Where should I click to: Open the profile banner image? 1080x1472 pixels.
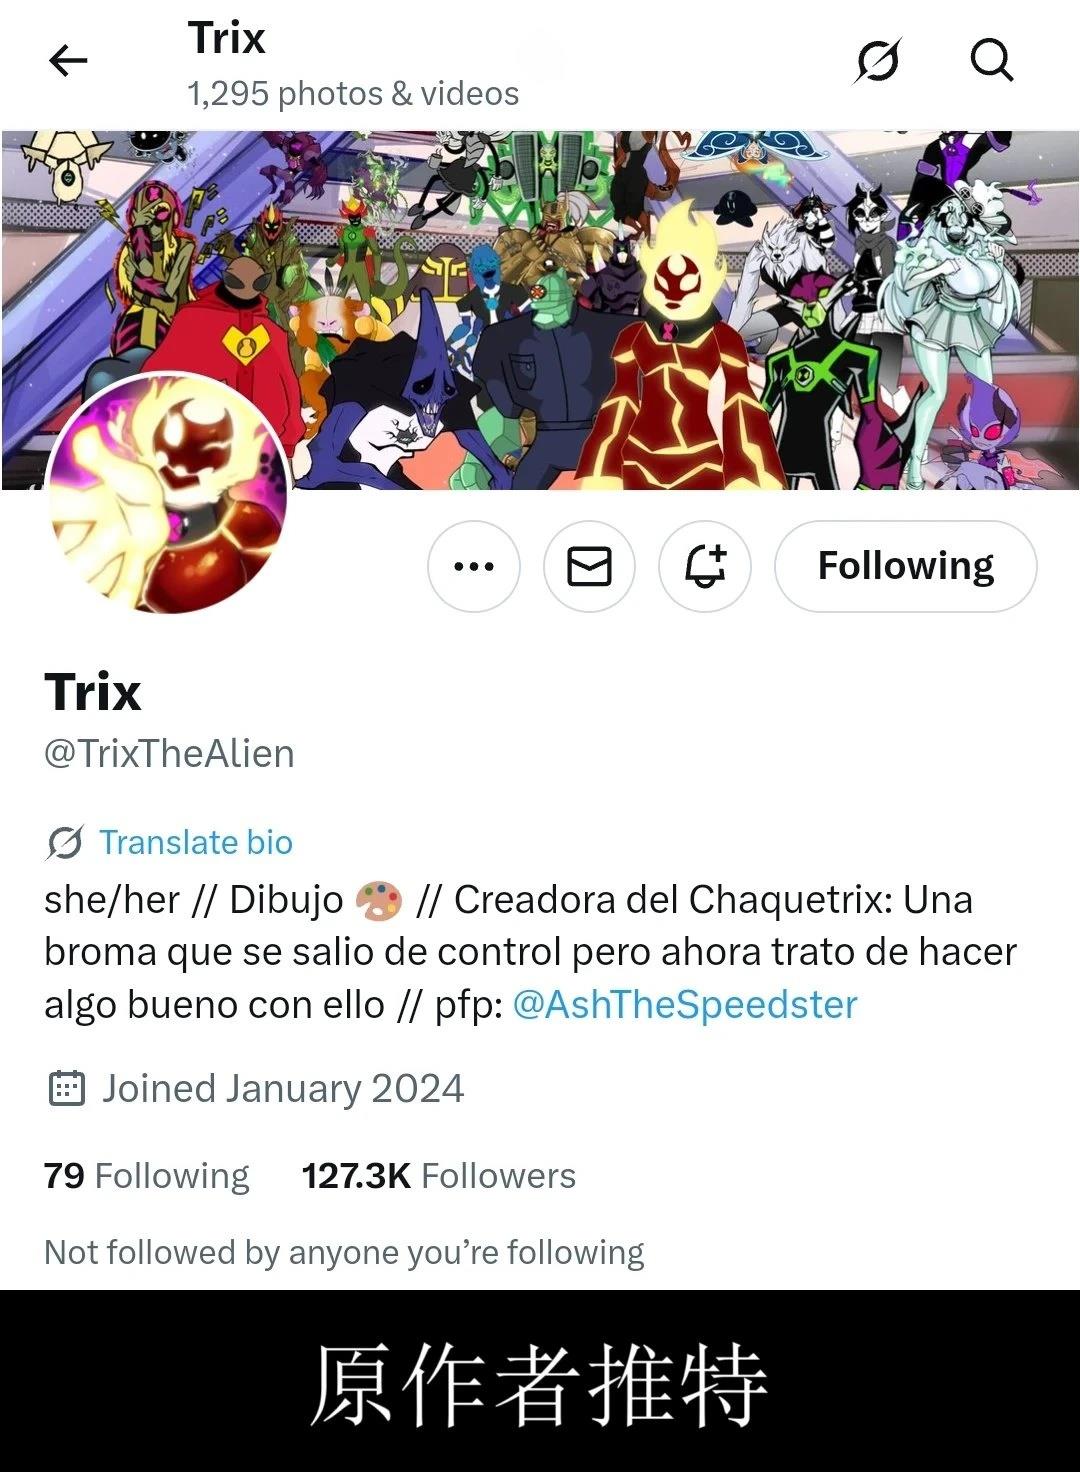540,310
